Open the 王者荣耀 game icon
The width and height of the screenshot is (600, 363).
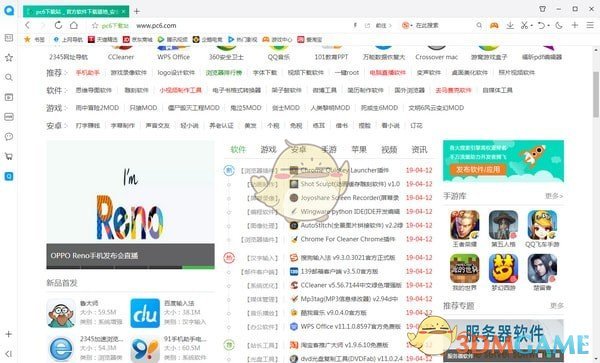click(465, 225)
